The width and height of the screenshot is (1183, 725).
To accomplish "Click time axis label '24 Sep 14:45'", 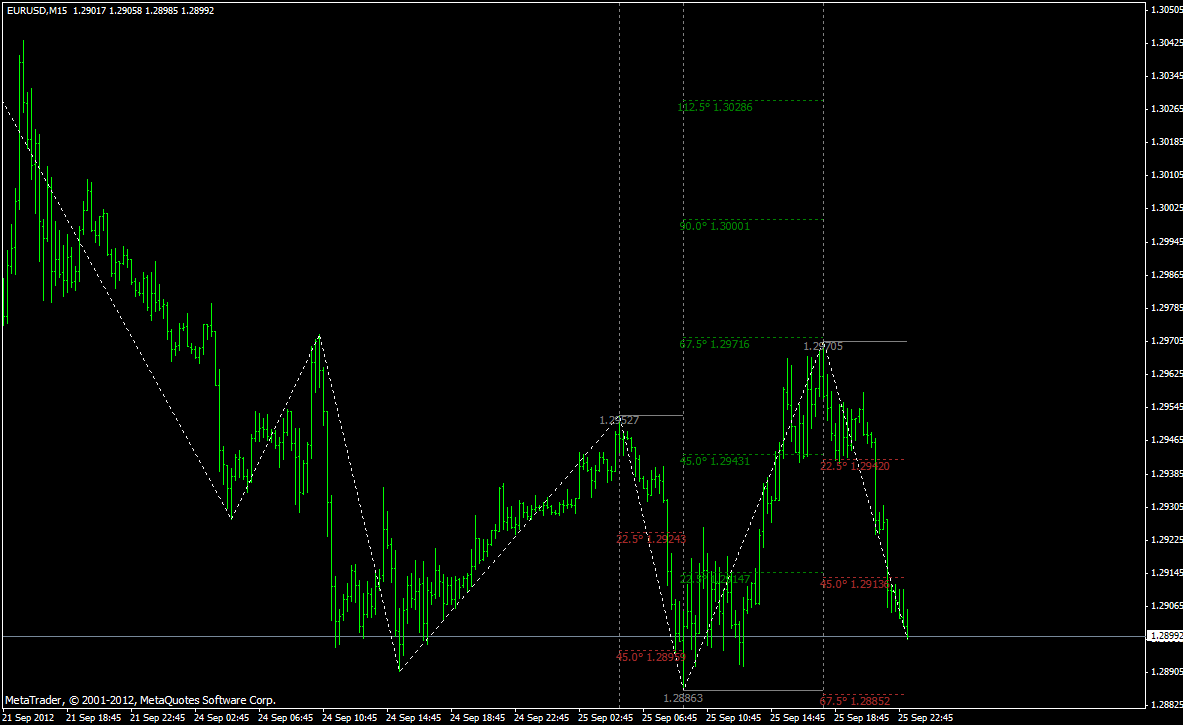I will (414, 717).
